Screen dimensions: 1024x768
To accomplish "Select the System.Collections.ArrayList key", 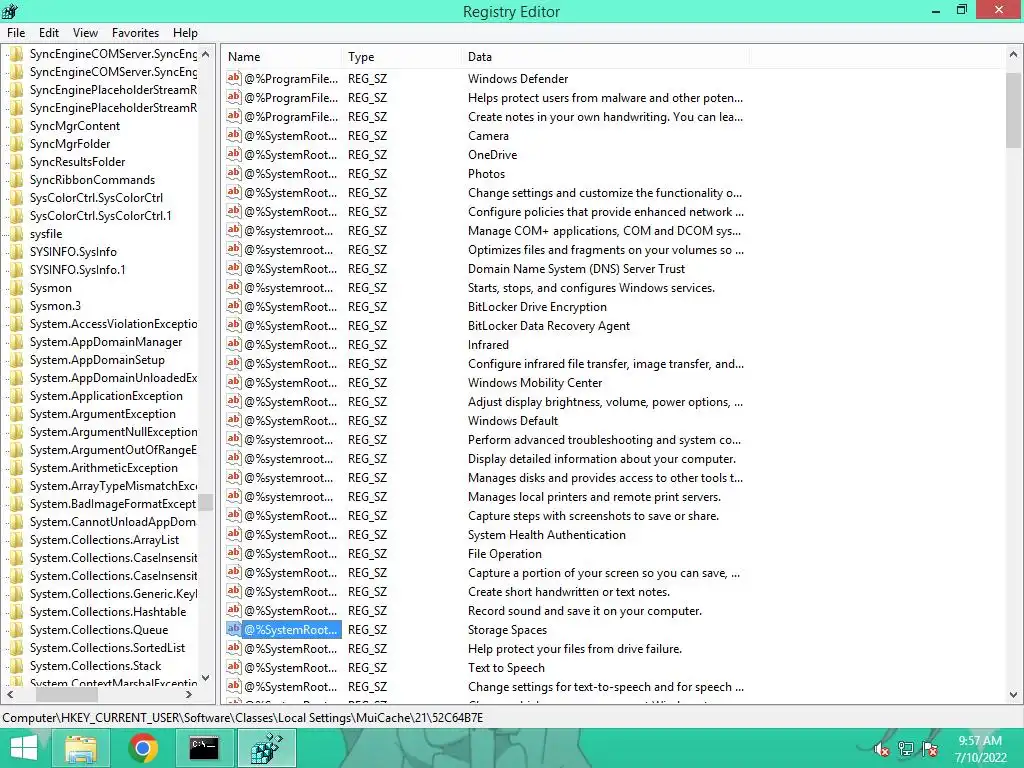I will pyautogui.click(x=104, y=539).
